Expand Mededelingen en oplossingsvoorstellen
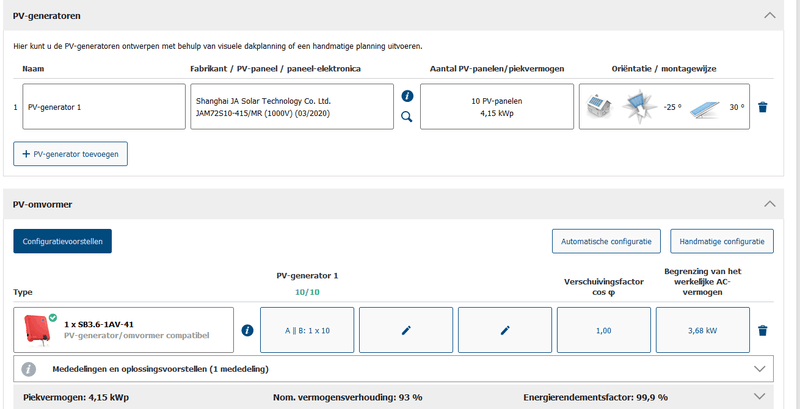 [760, 369]
